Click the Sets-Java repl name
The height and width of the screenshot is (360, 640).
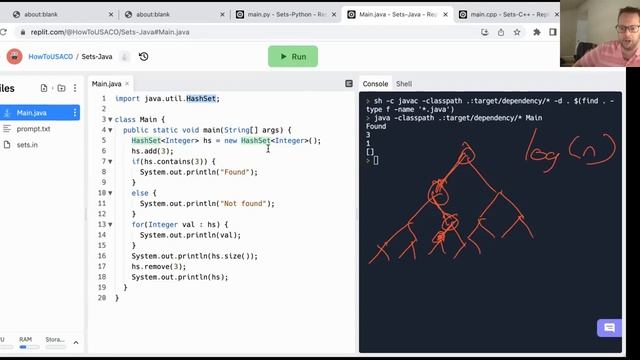[x=97, y=57]
